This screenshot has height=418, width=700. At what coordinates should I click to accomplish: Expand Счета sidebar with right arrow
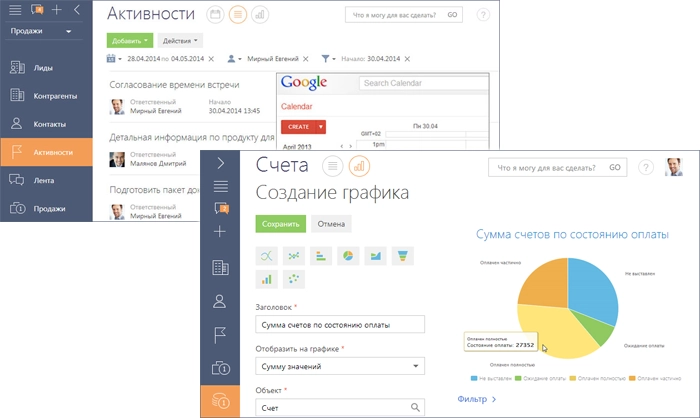pyautogui.click(x=220, y=163)
